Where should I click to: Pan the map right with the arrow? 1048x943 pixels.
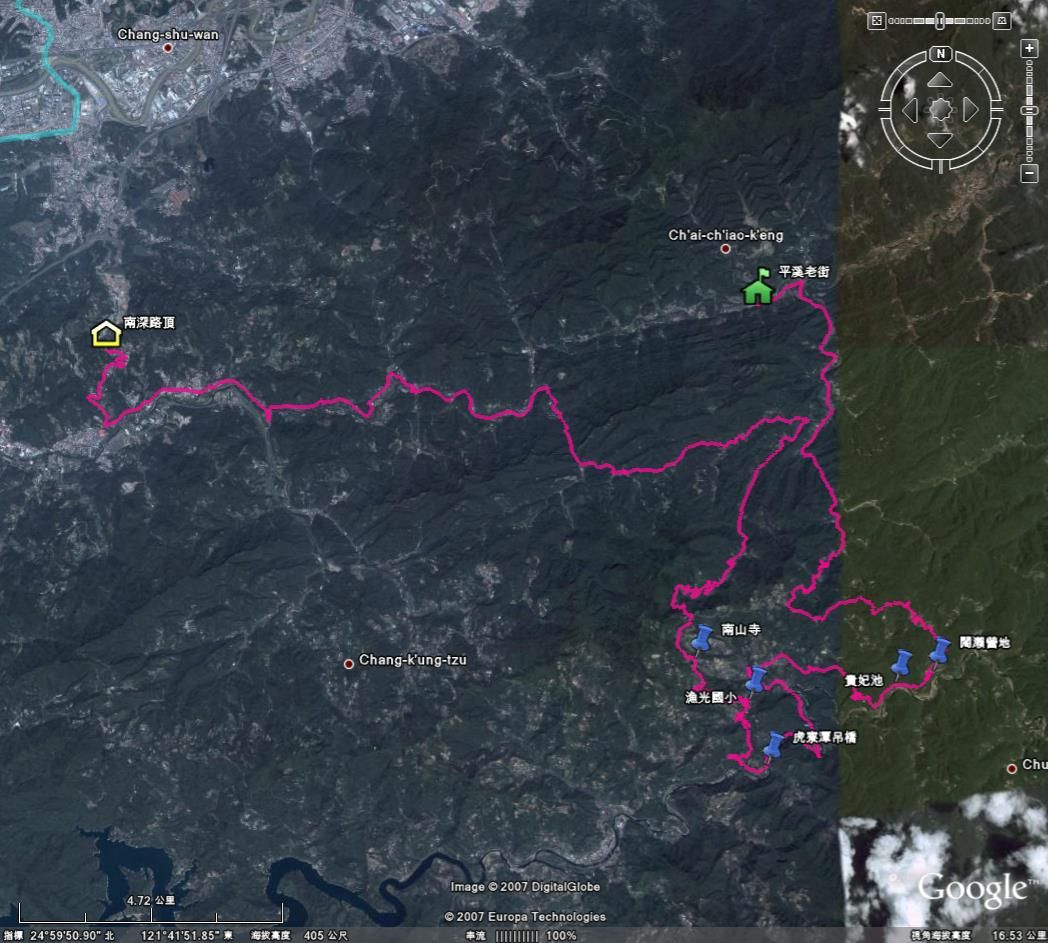pyautogui.click(x=970, y=110)
